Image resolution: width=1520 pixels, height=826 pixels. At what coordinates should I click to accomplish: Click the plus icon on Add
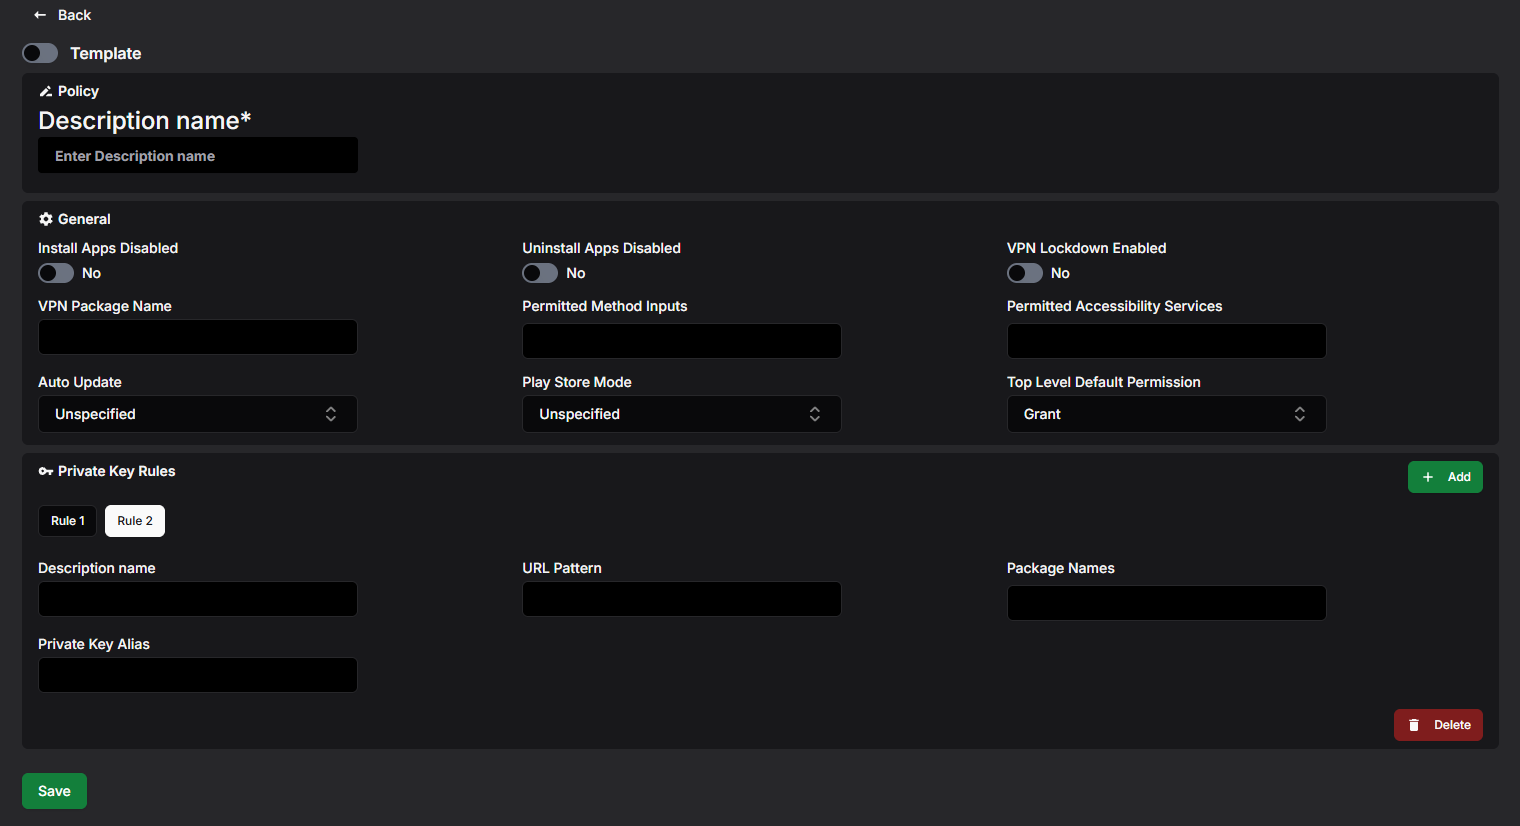pos(1428,477)
